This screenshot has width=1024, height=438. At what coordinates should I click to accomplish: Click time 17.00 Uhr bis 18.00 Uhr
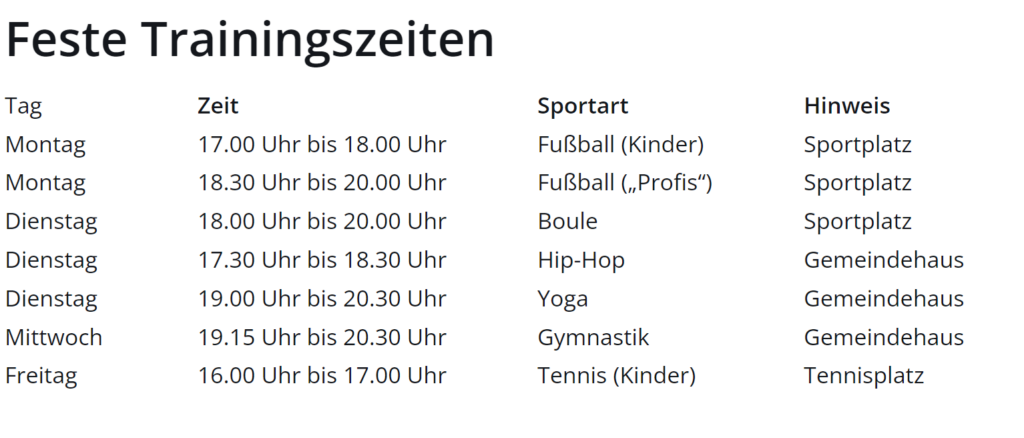(x=321, y=144)
